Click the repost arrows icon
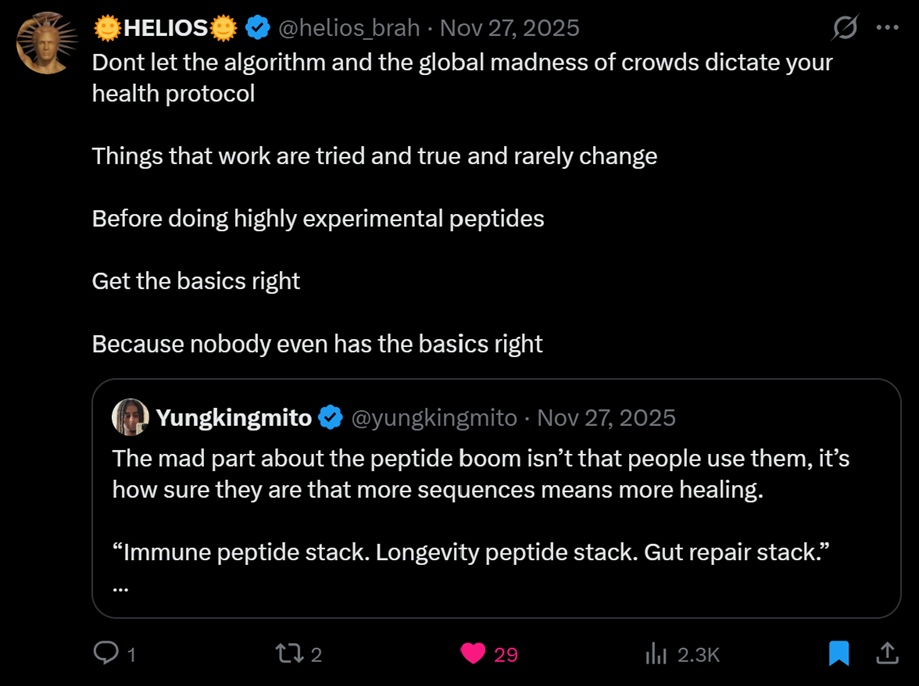This screenshot has width=919, height=686. [x=287, y=654]
